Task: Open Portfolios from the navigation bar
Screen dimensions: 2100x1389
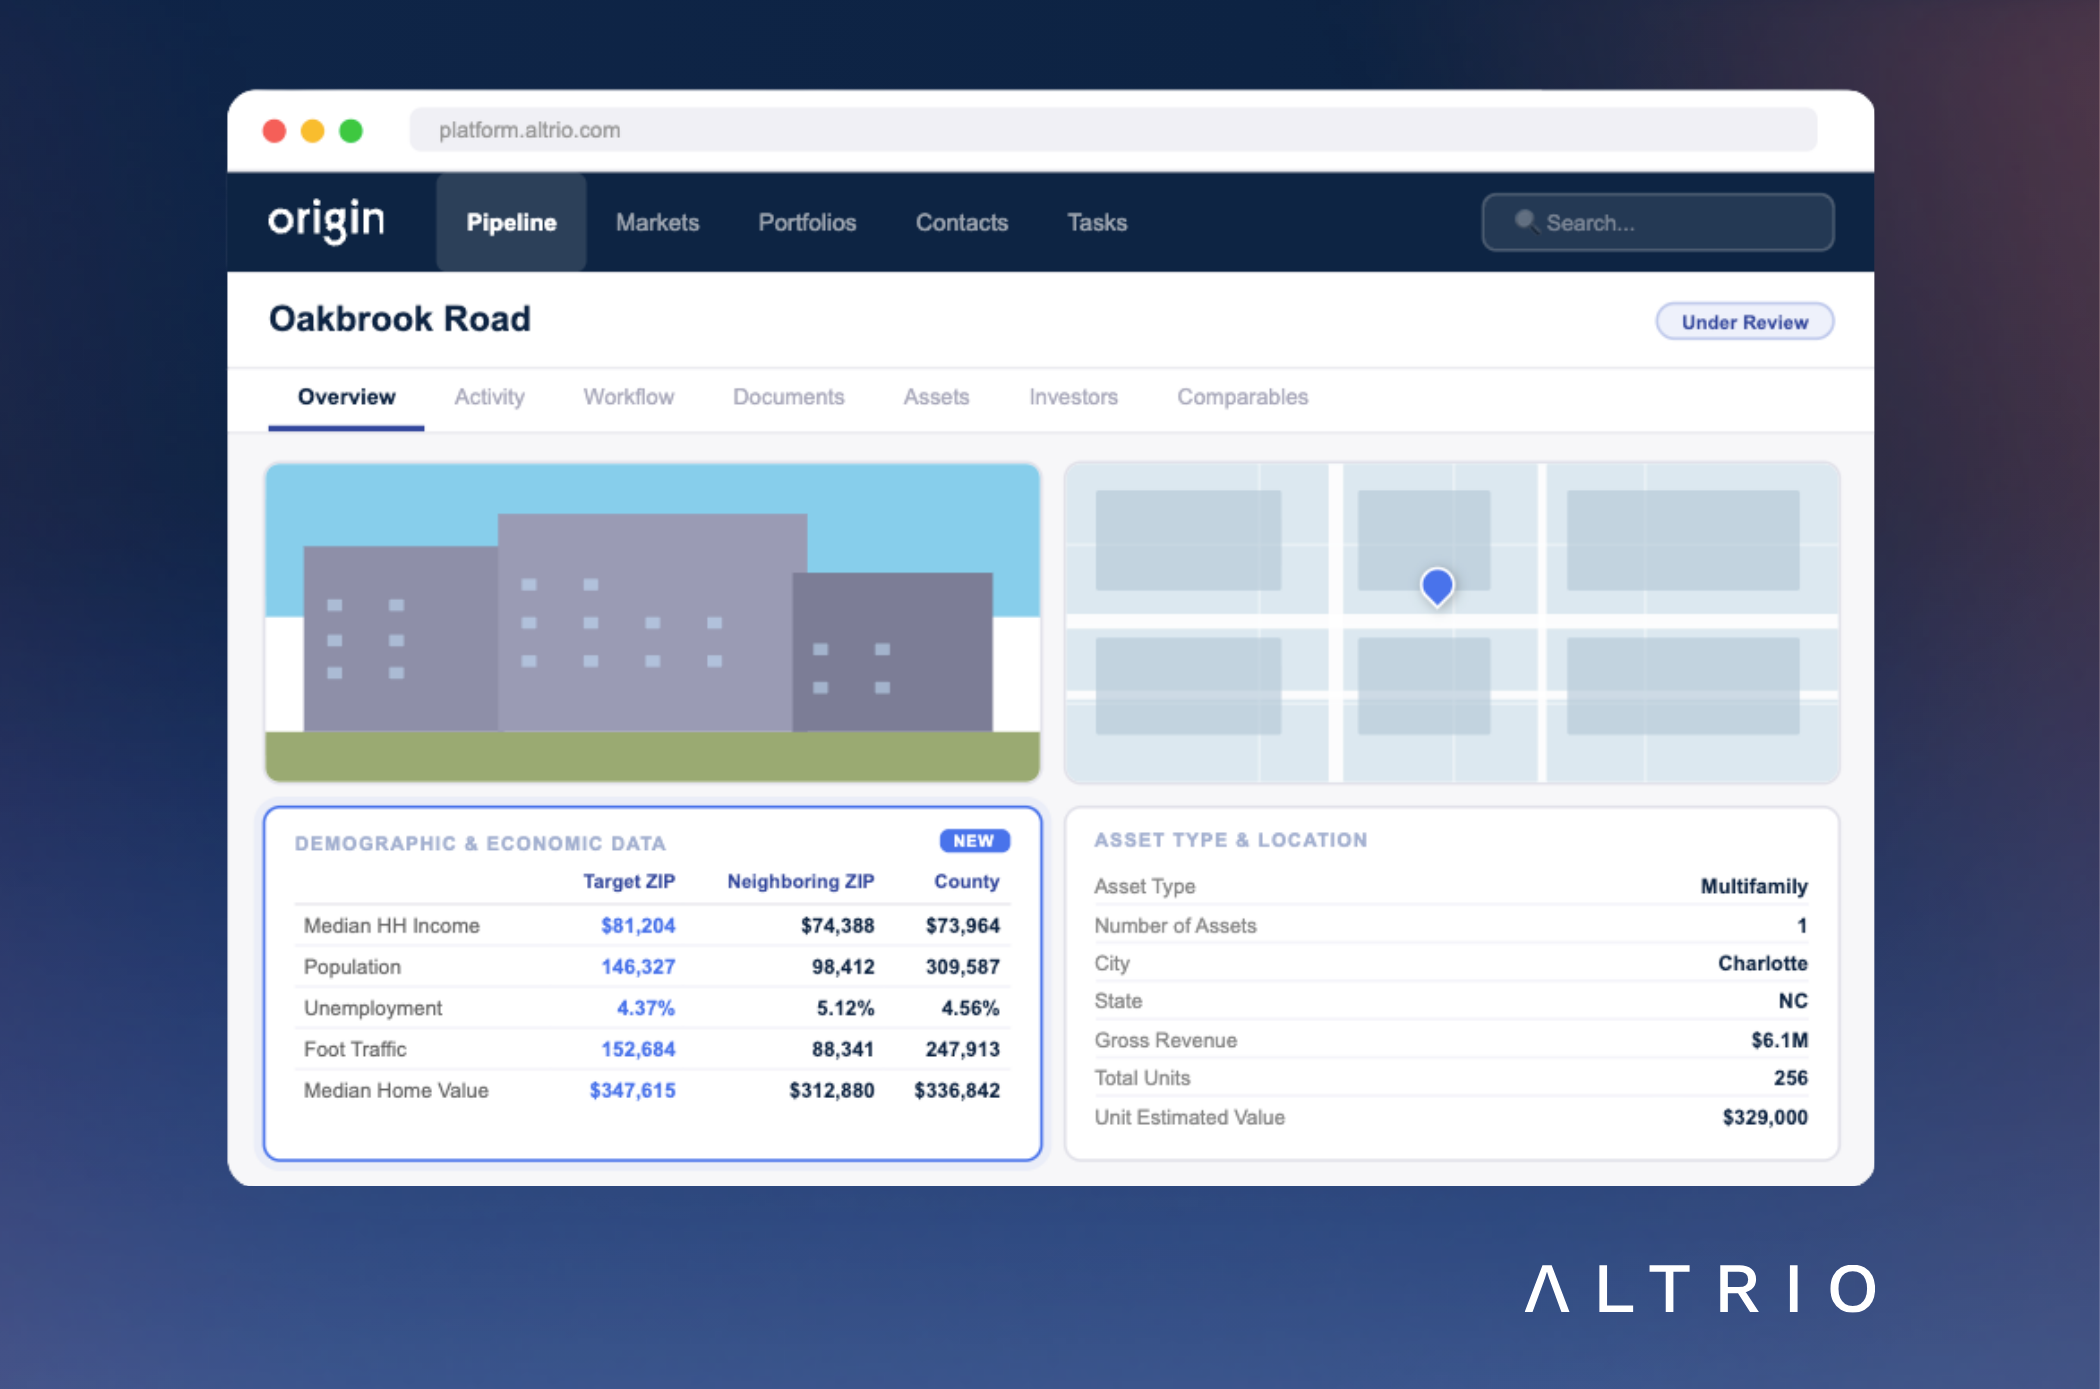Action: pyautogui.click(x=807, y=222)
